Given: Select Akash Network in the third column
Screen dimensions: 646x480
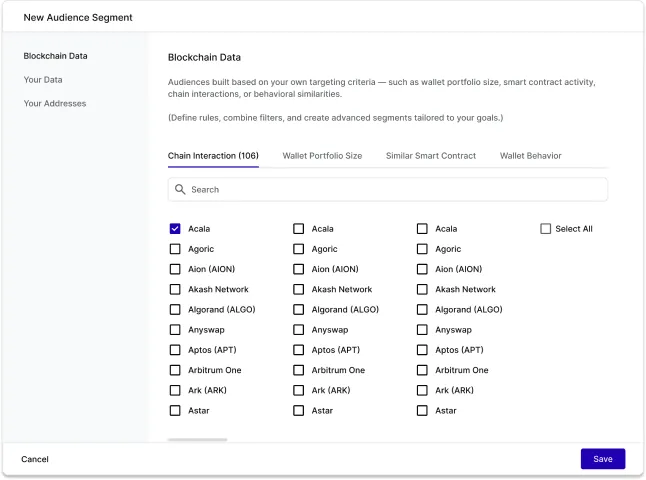Looking at the screenshot, I should pyautogui.click(x=422, y=289).
